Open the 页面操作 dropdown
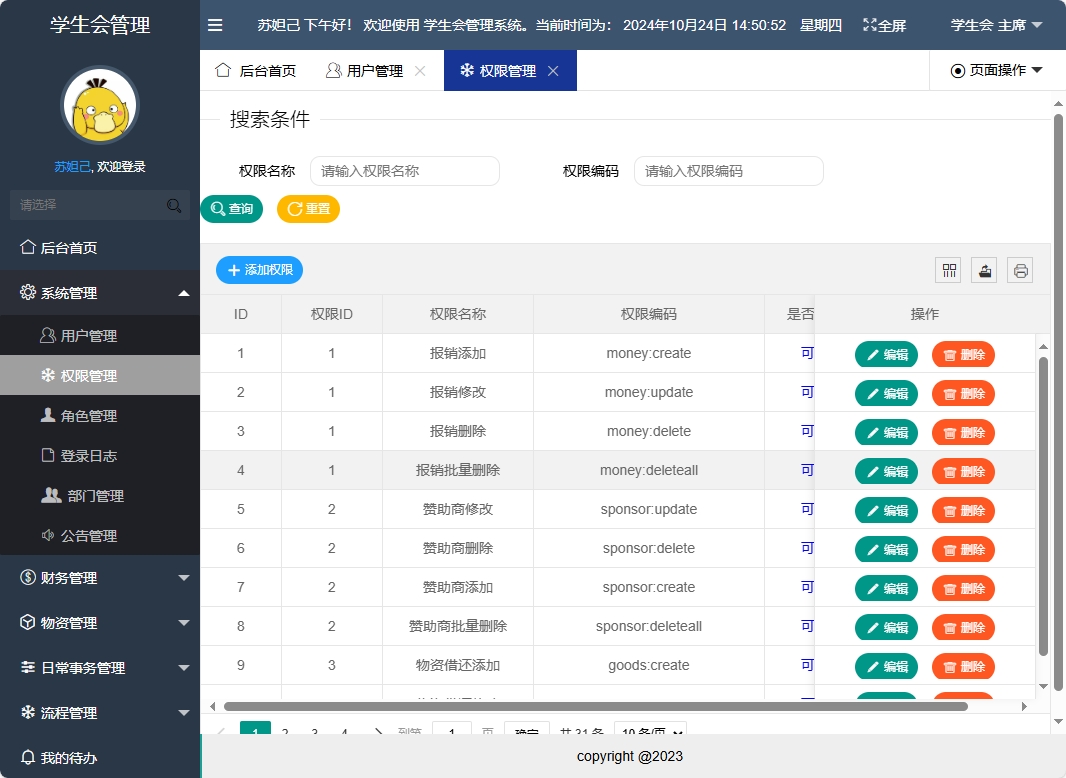This screenshot has width=1066, height=778. point(998,70)
